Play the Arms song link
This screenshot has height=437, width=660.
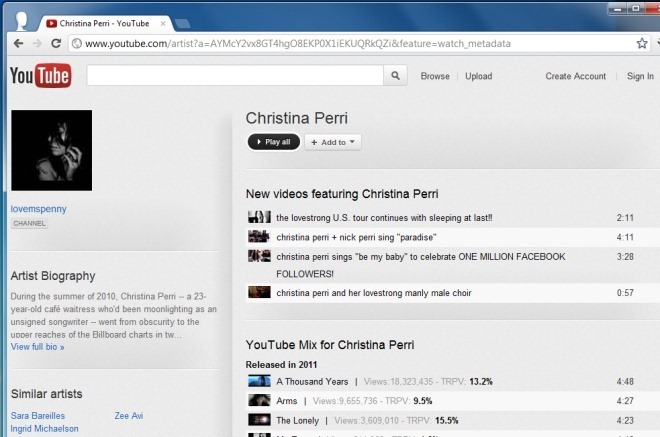(287, 401)
